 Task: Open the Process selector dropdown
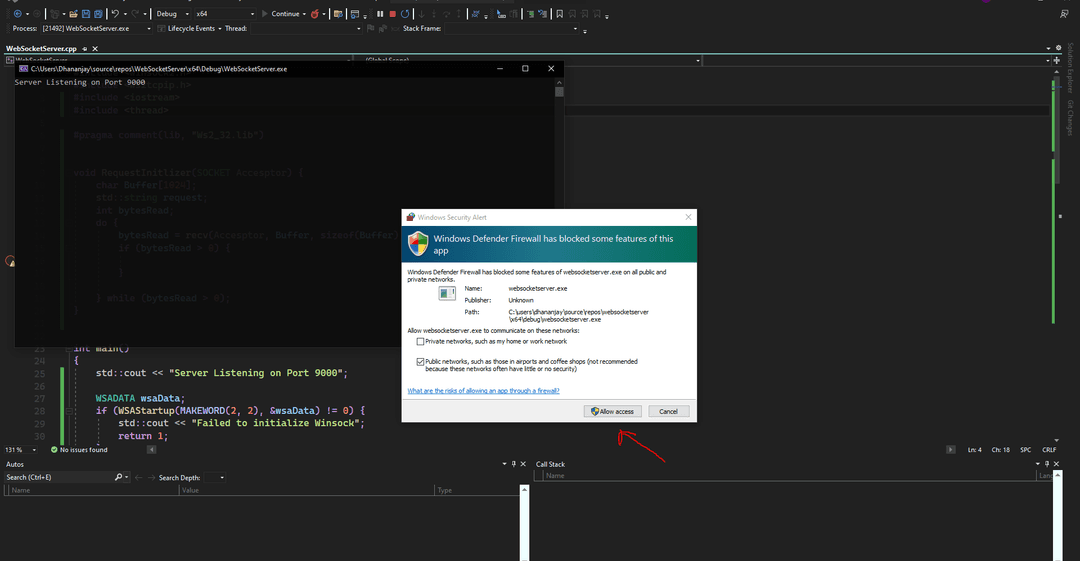[96, 28]
